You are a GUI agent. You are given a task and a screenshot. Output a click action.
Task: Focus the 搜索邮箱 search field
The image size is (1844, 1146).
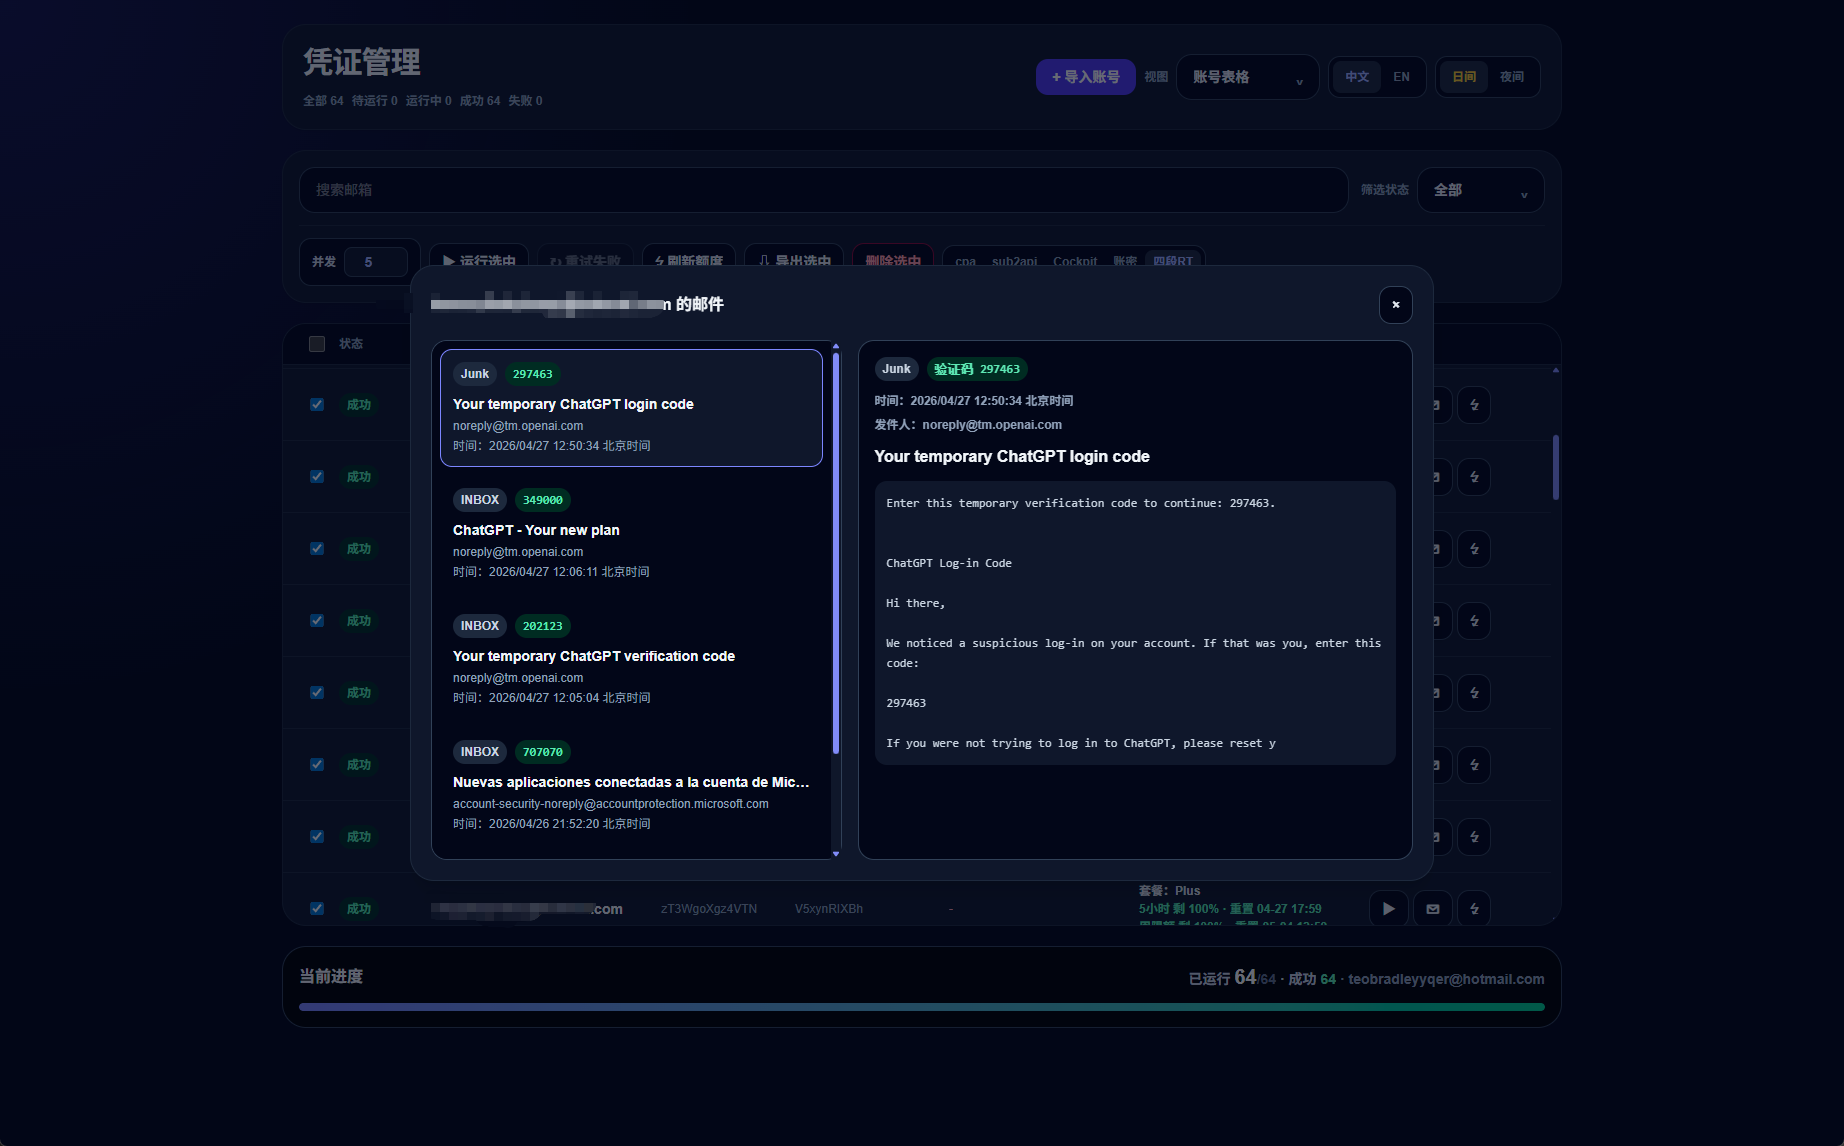[x=823, y=190]
